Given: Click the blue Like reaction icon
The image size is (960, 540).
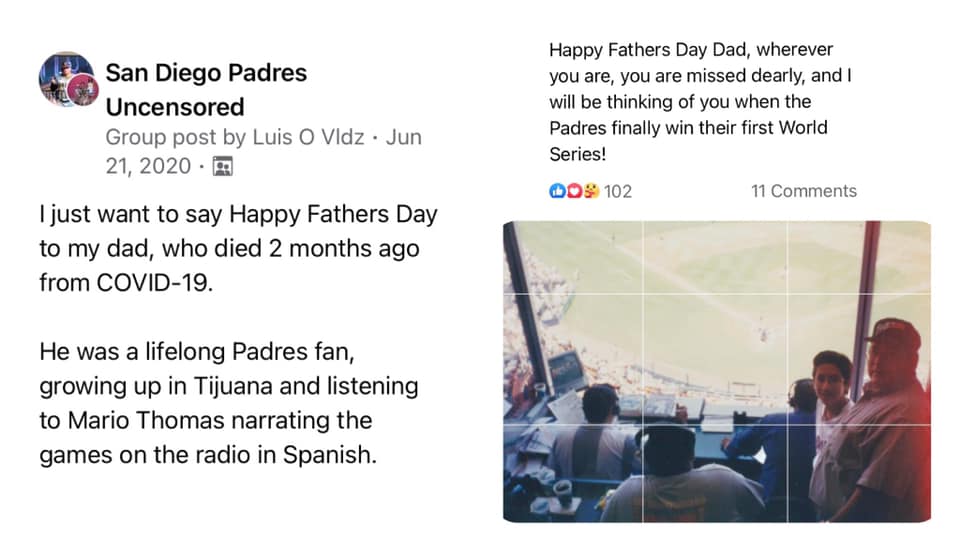Looking at the screenshot, I should tap(557, 191).
